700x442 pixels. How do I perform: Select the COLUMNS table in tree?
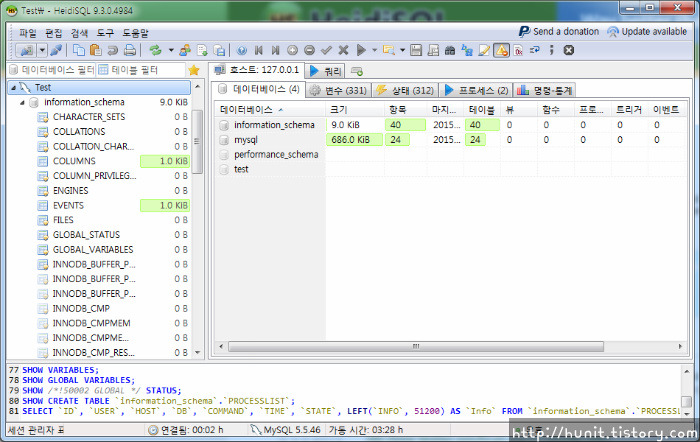tap(74, 161)
